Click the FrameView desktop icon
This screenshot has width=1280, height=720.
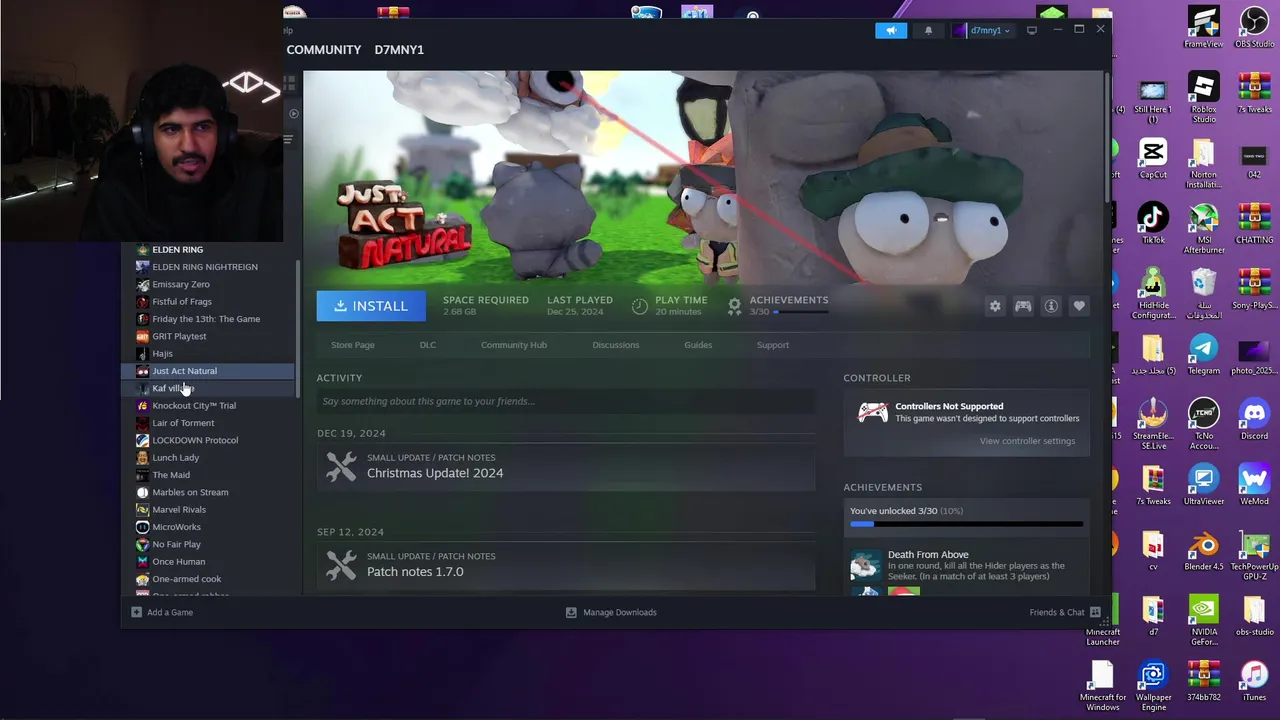click(1204, 28)
